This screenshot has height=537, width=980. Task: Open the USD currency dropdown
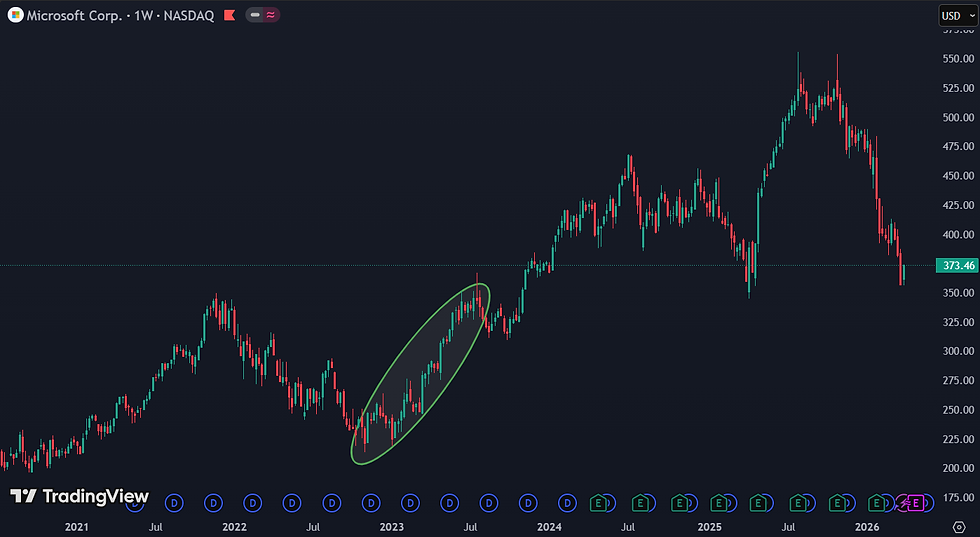[x=958, y=16]
